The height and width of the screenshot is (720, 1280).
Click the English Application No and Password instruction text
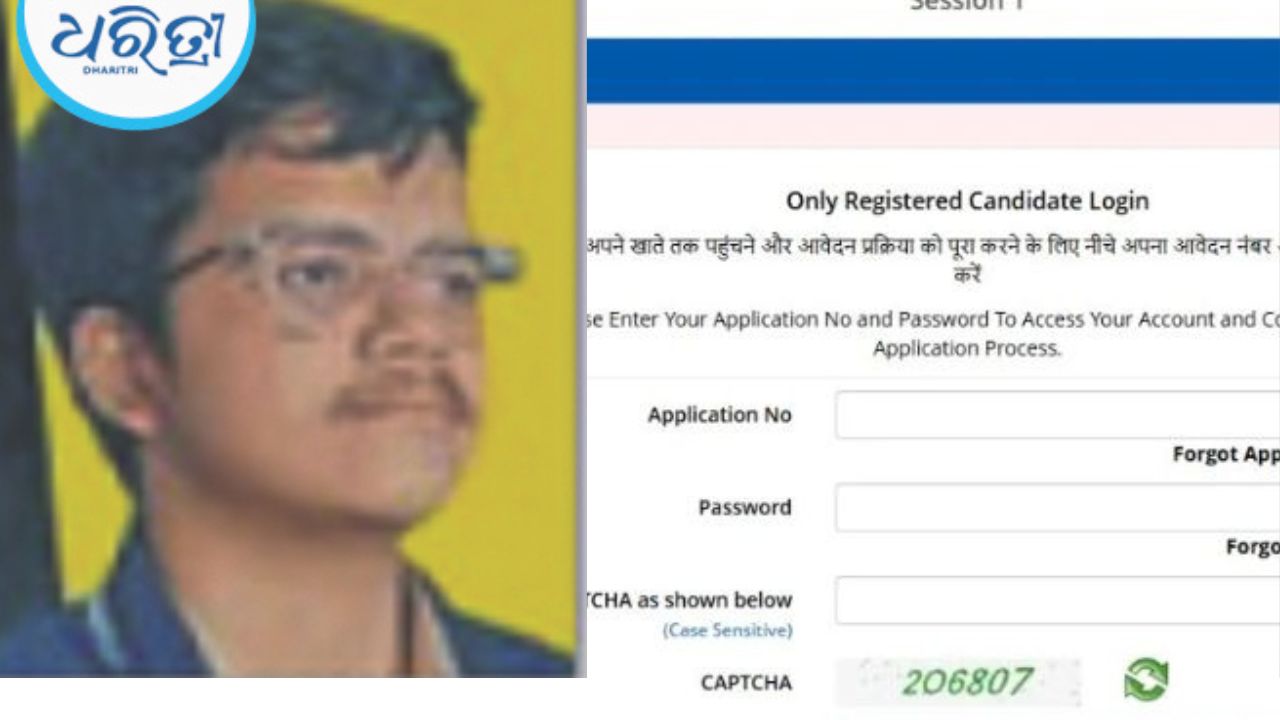coord(933,334)
